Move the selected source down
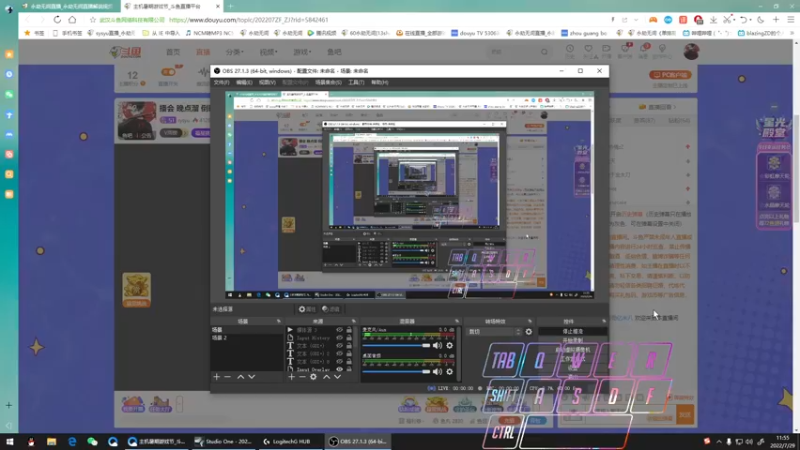 point(337,377)
